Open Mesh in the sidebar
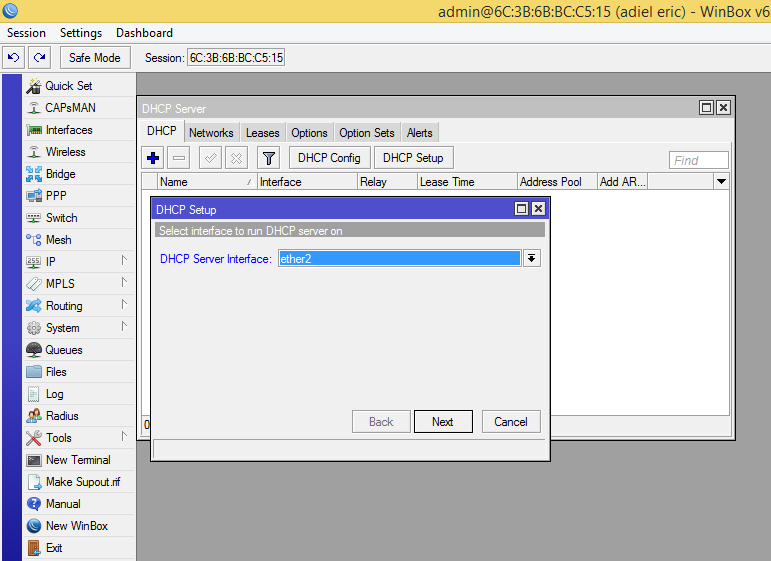 [x=79, y=240]
